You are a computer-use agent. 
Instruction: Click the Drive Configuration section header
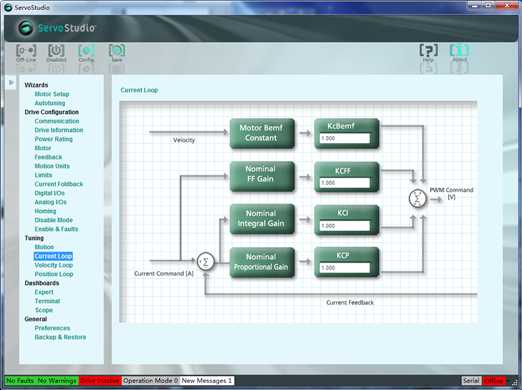(x=51, y=112)
